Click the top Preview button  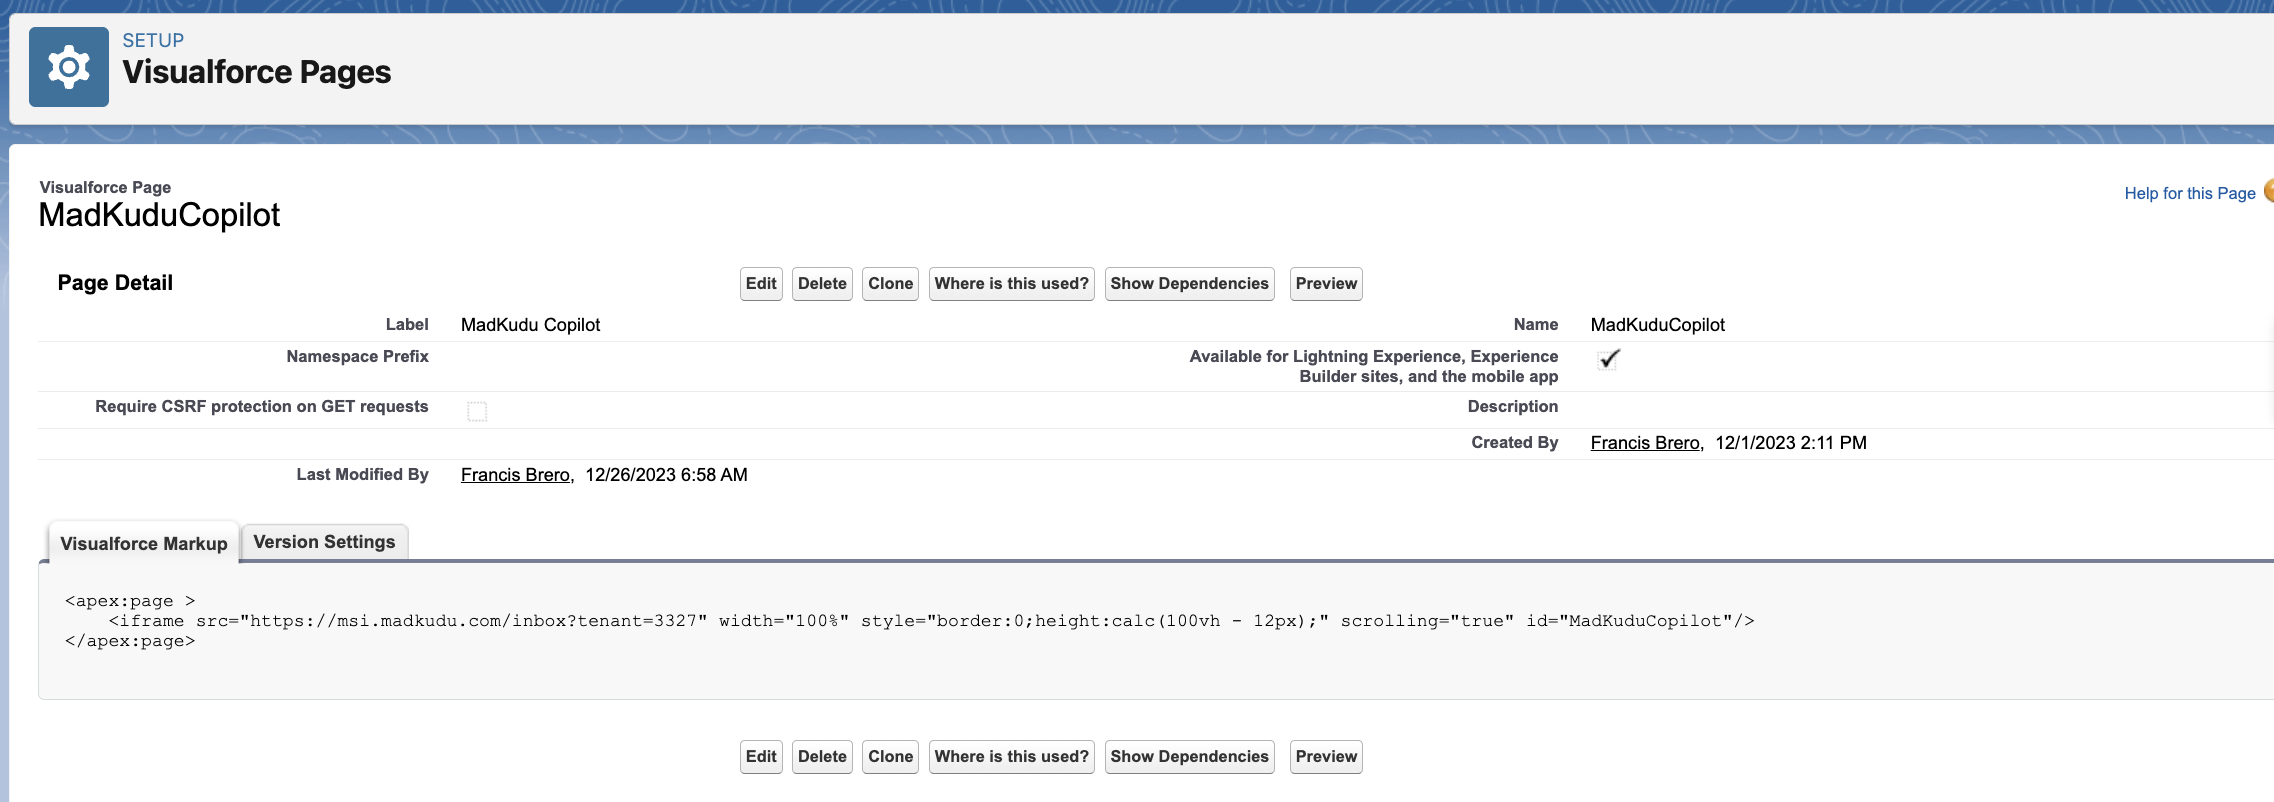[x=1326, y=284]
